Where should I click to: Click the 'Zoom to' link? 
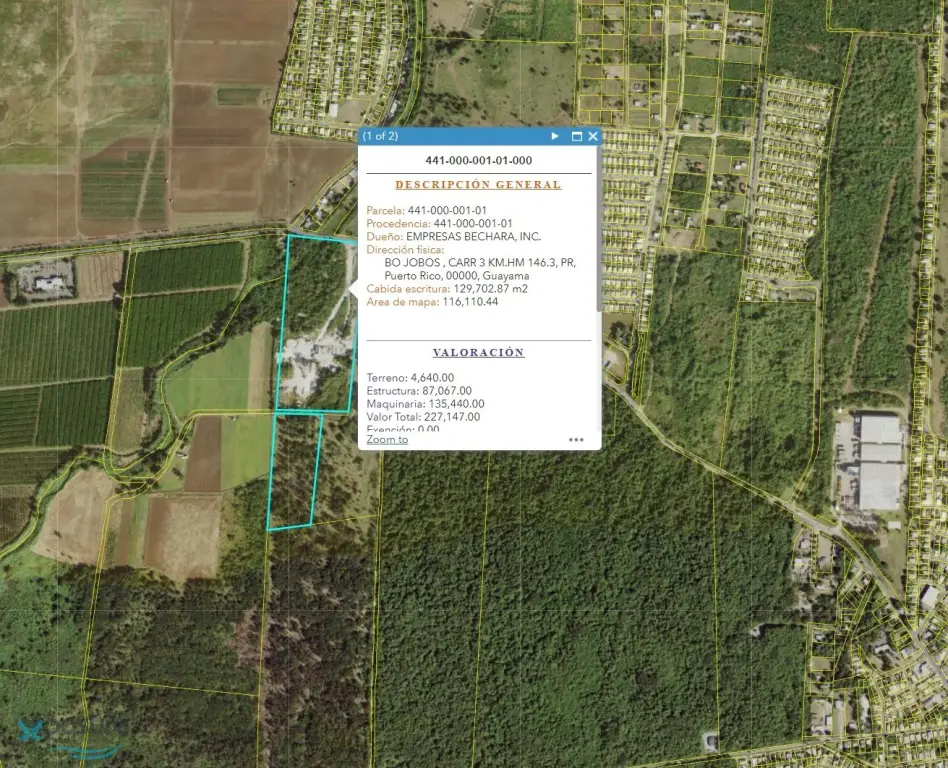387,439
